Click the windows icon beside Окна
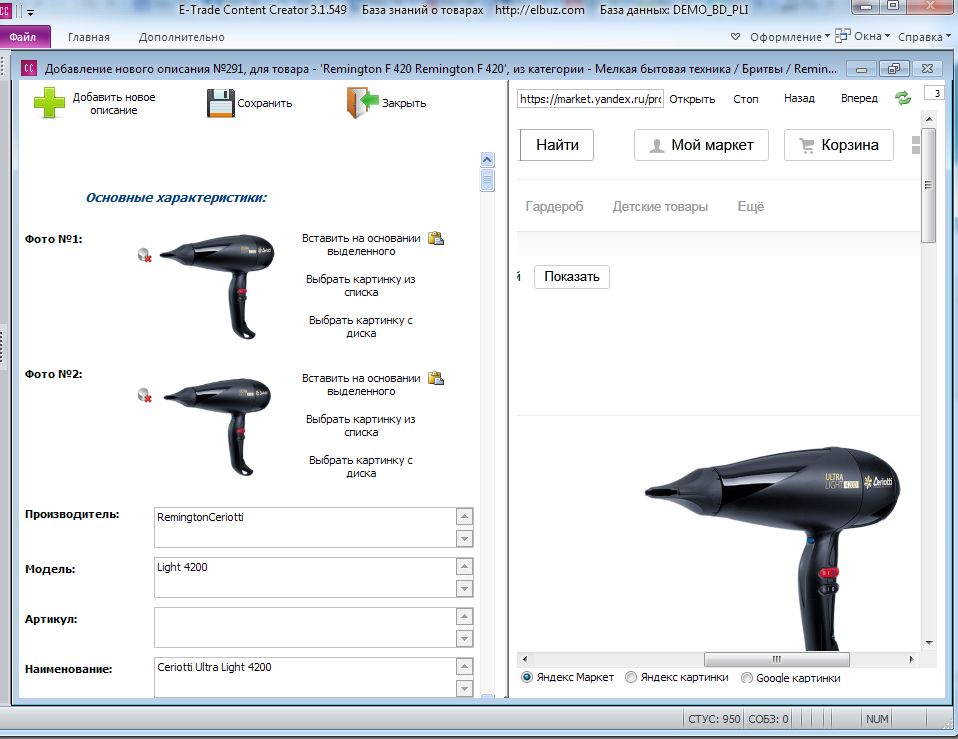The height and width of the screenshot is (739, 958). (x=843, y=35)
